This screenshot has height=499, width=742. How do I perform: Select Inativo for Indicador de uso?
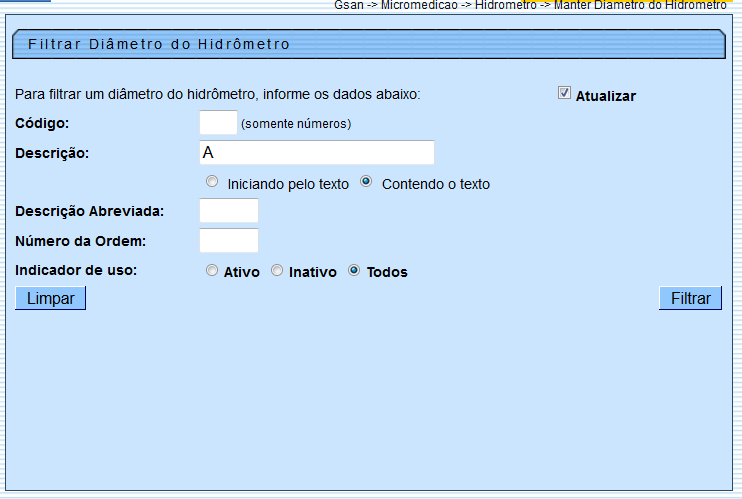coord(277,270)
